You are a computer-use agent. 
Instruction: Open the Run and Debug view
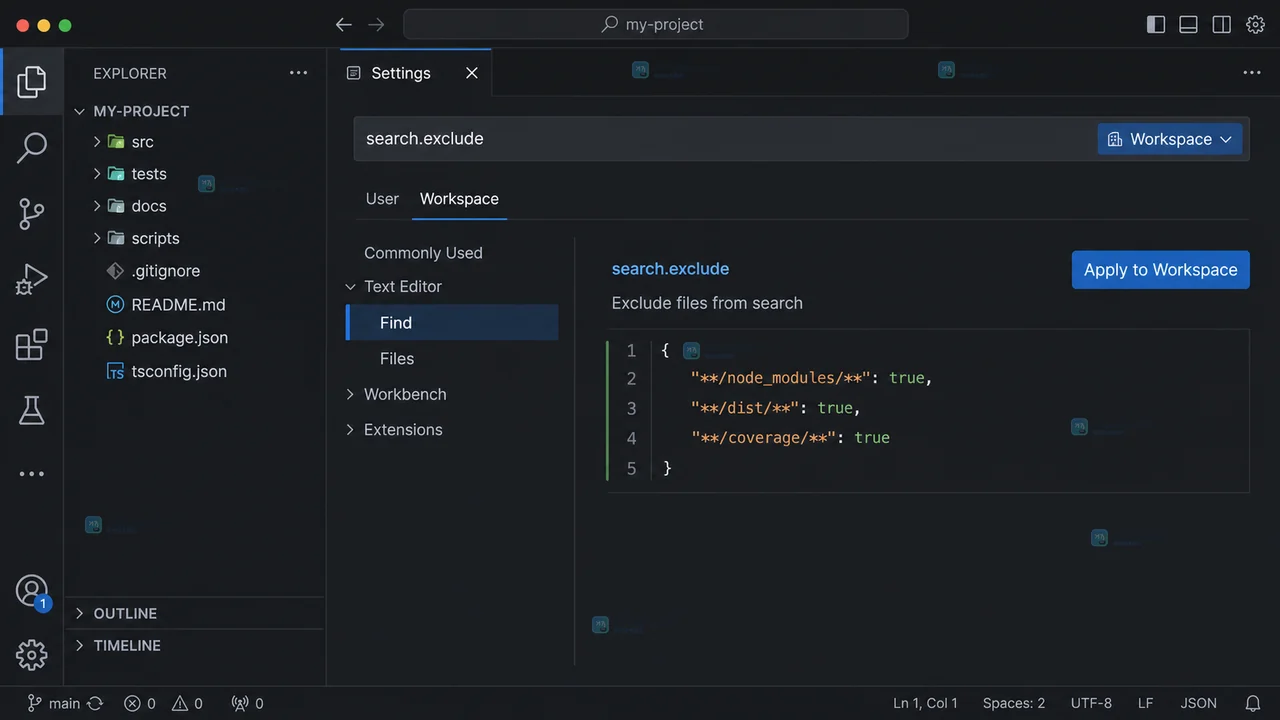(x=32, y=280)
